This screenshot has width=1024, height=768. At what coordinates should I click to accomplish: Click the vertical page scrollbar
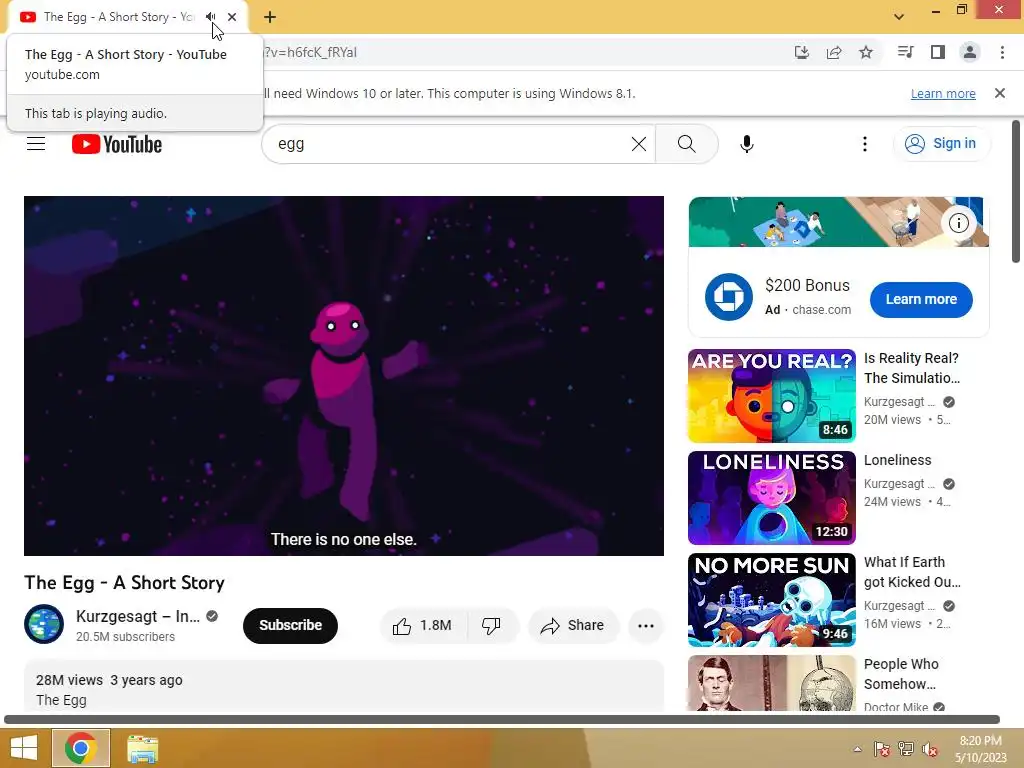(x=1016, y=191)
